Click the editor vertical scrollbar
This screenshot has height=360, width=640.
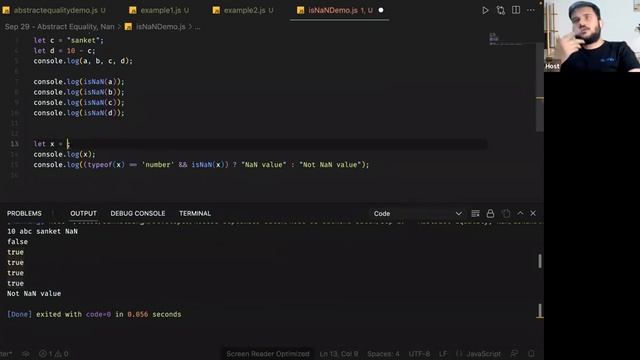pos(540,86)
